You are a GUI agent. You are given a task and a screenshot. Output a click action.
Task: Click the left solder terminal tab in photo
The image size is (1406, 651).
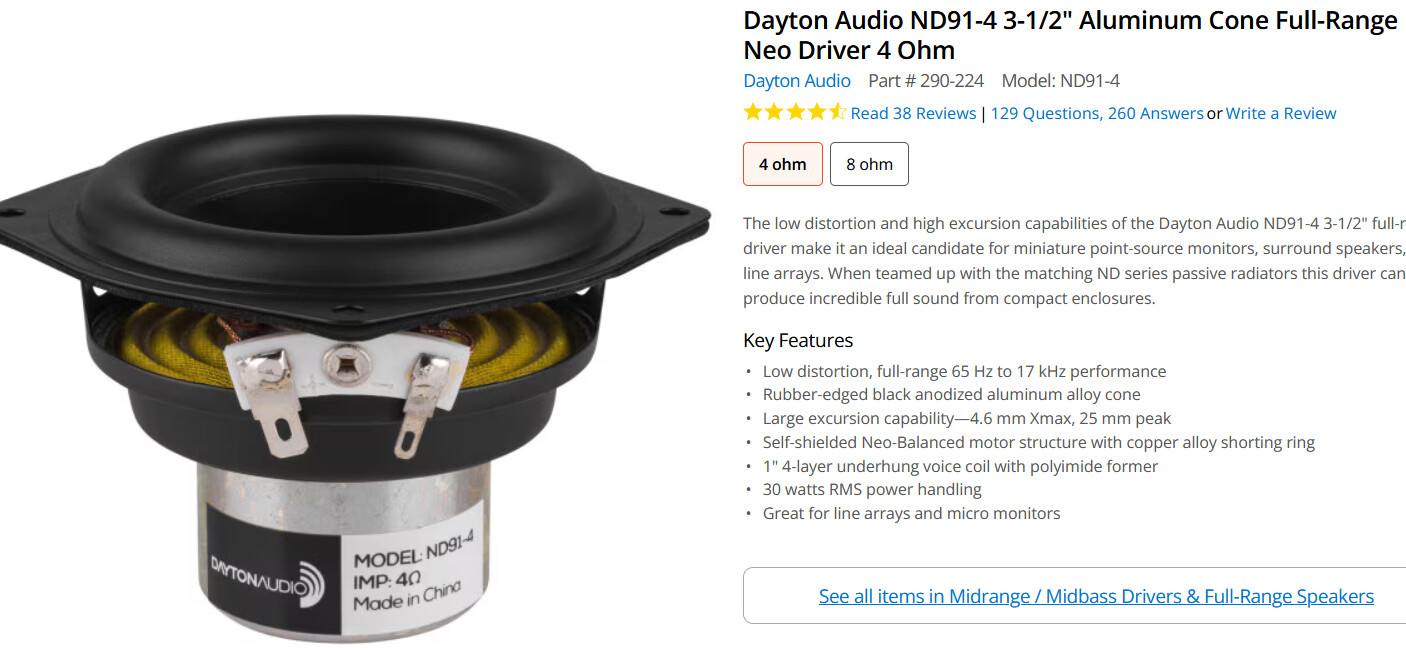[276, 419]
